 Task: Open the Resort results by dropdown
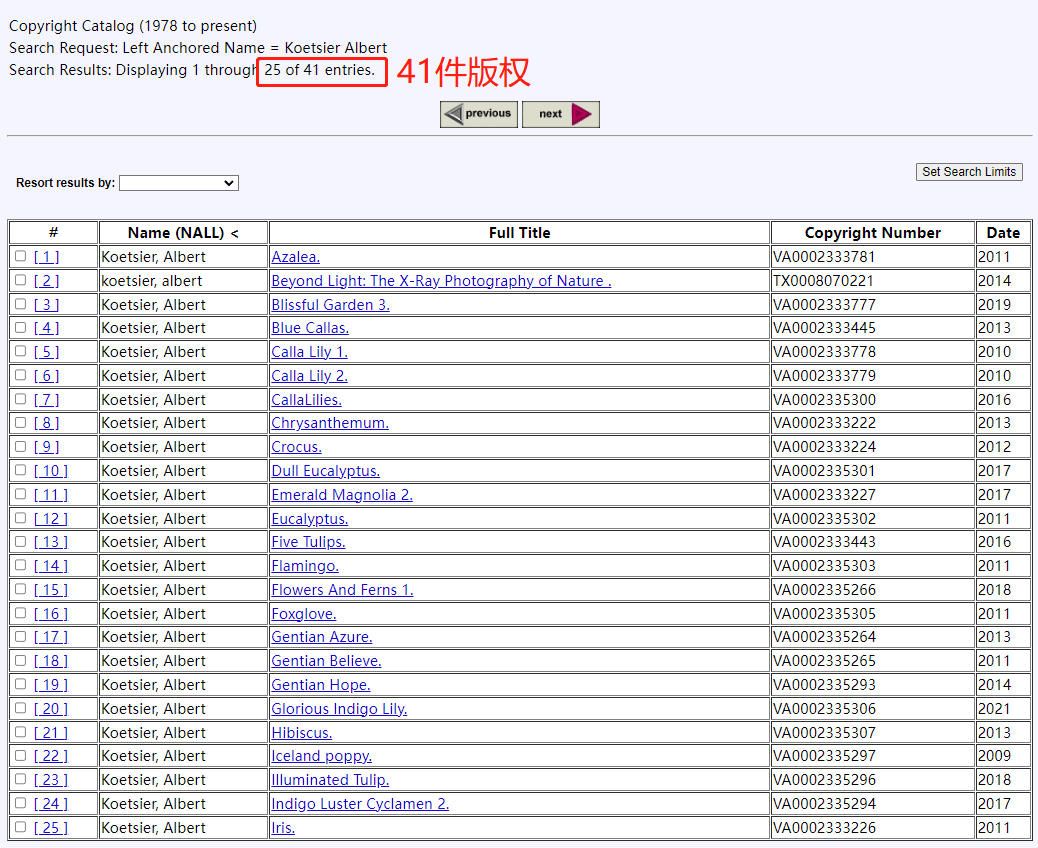(x=179, y=183)
